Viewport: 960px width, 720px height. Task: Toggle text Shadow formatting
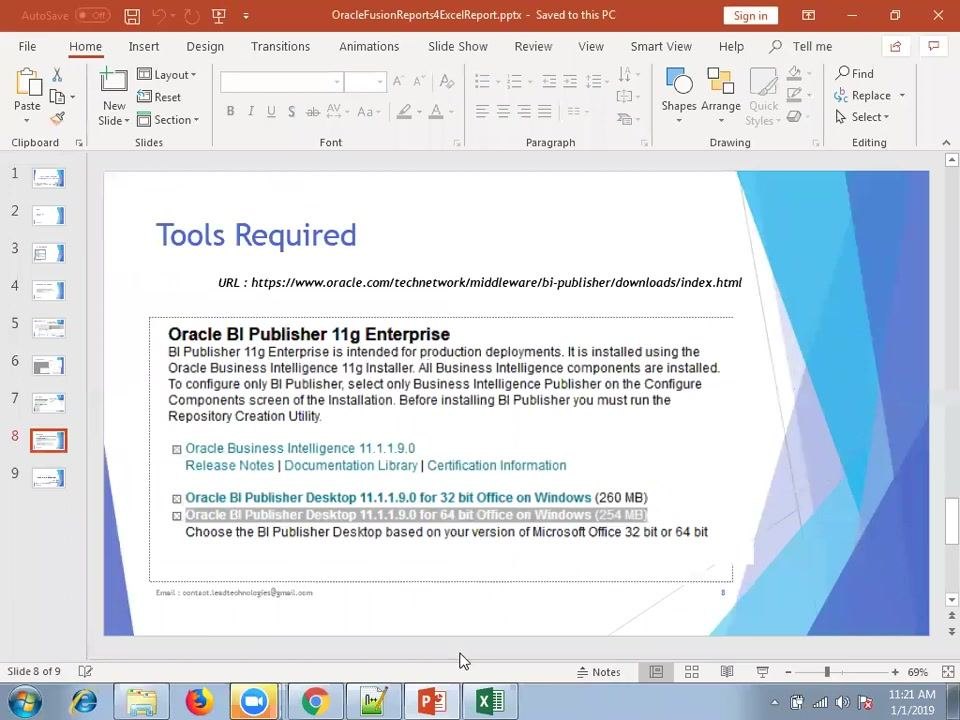291,111
